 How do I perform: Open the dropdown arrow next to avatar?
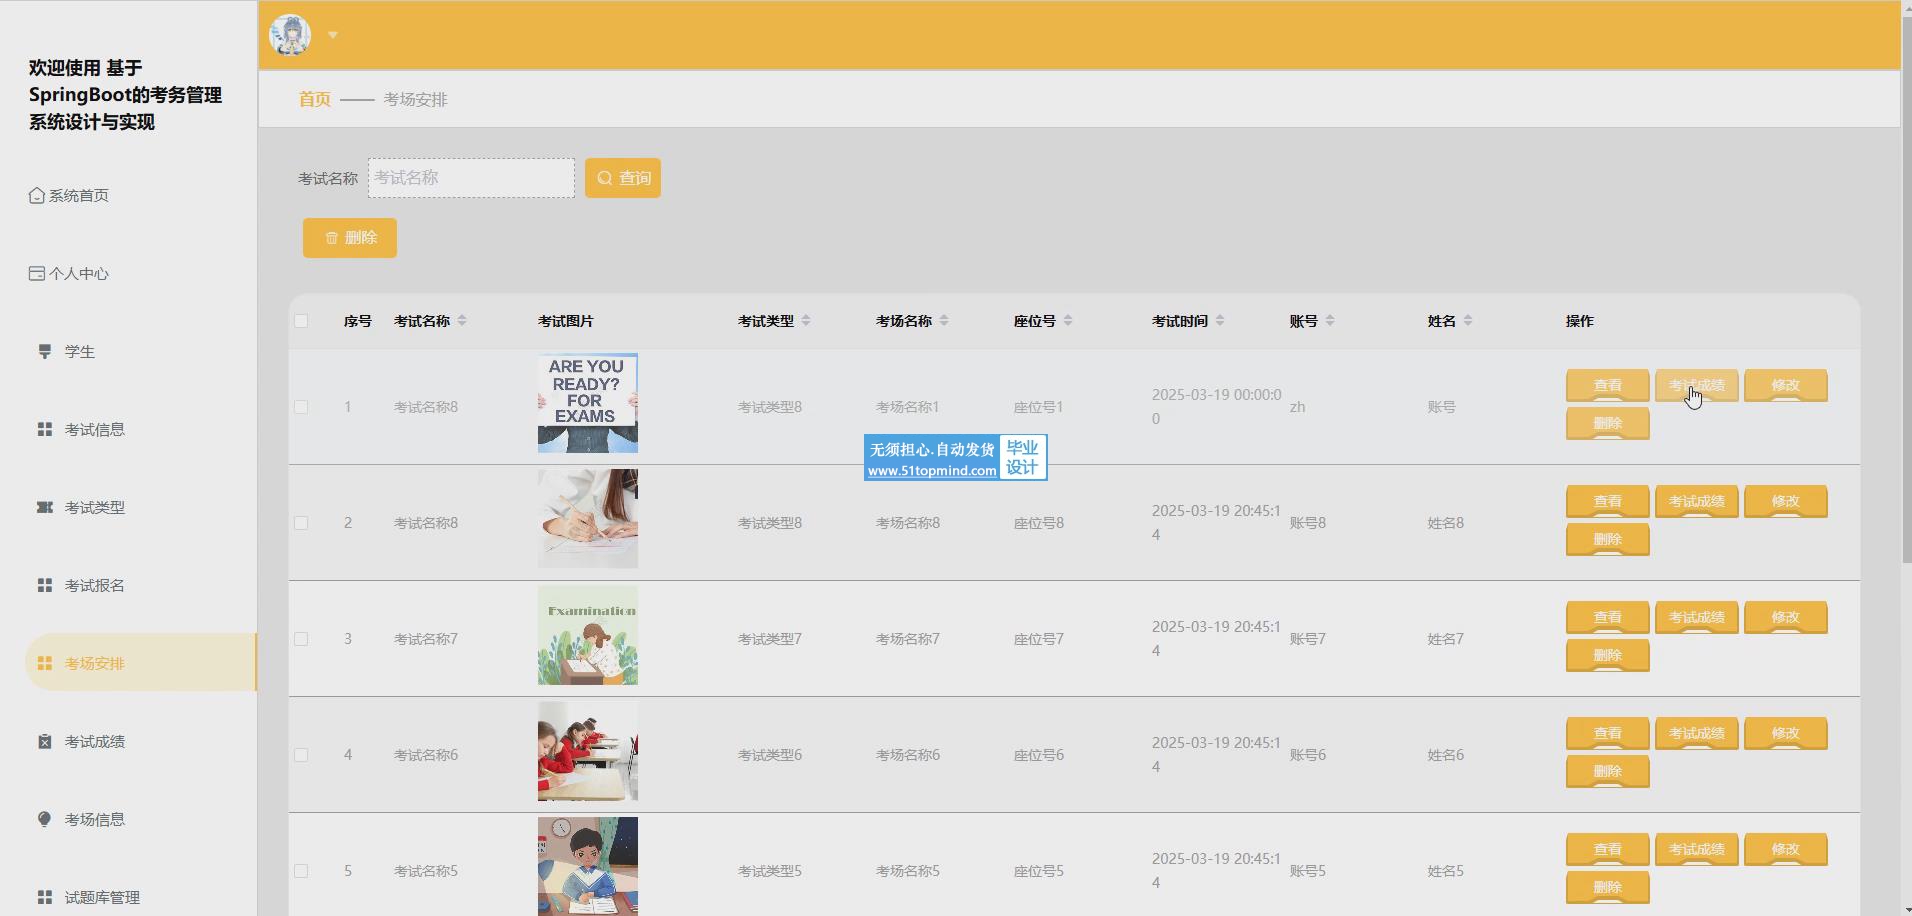click(333, 35)
